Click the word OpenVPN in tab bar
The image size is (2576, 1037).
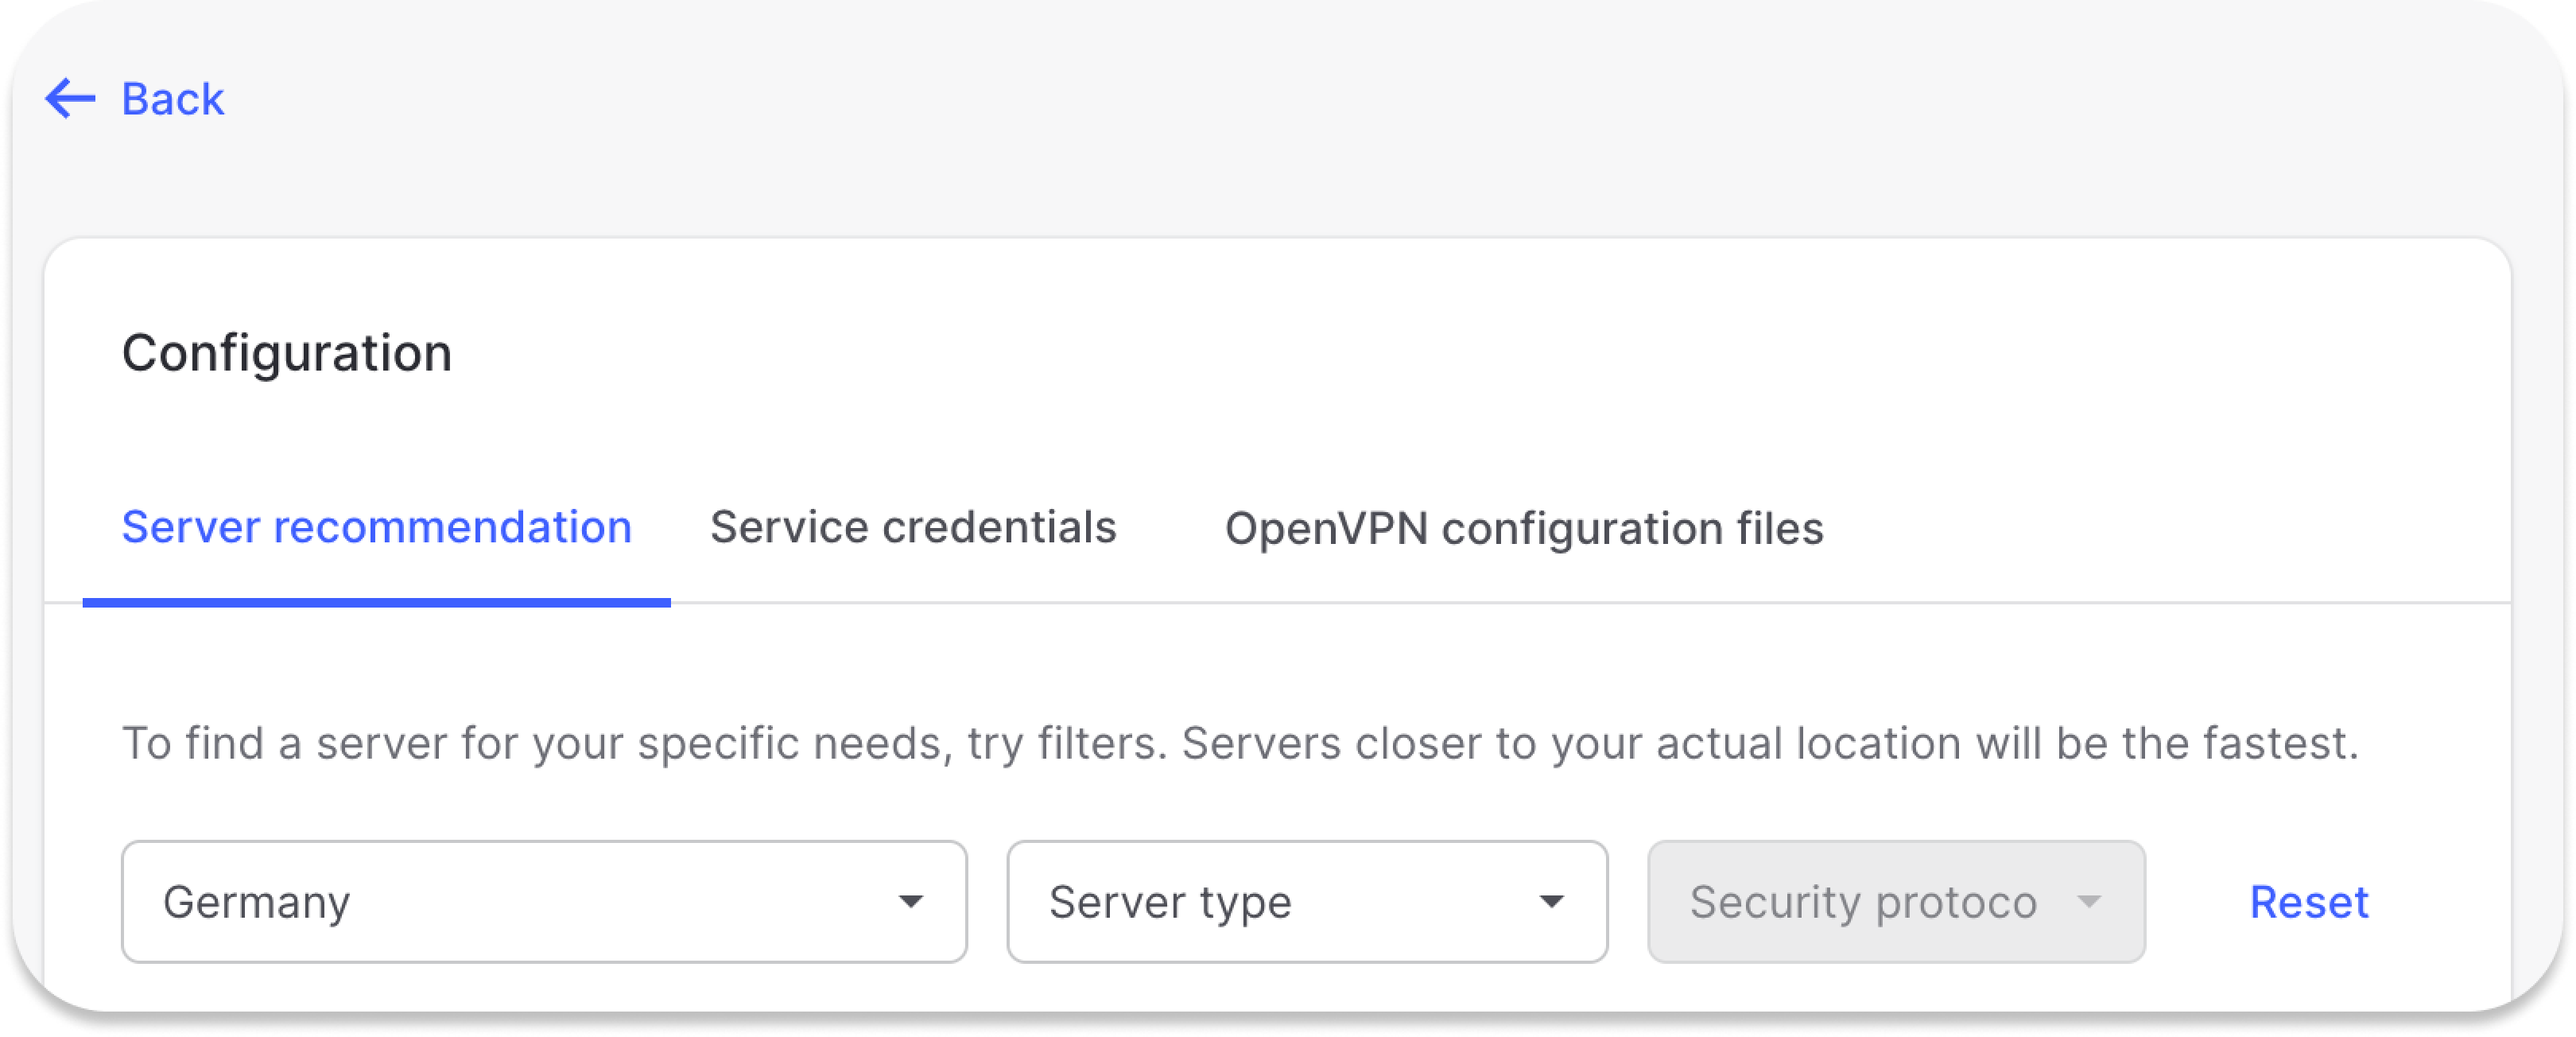tap(1326, 528)
